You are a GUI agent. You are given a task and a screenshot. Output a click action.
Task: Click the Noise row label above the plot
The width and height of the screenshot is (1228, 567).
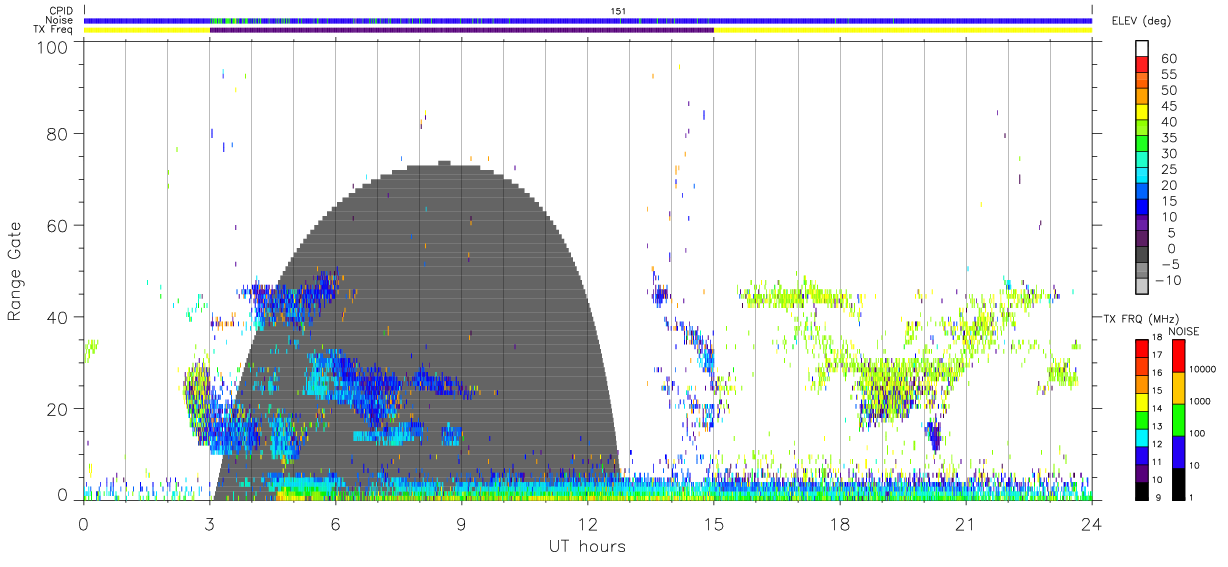[60, 20]
